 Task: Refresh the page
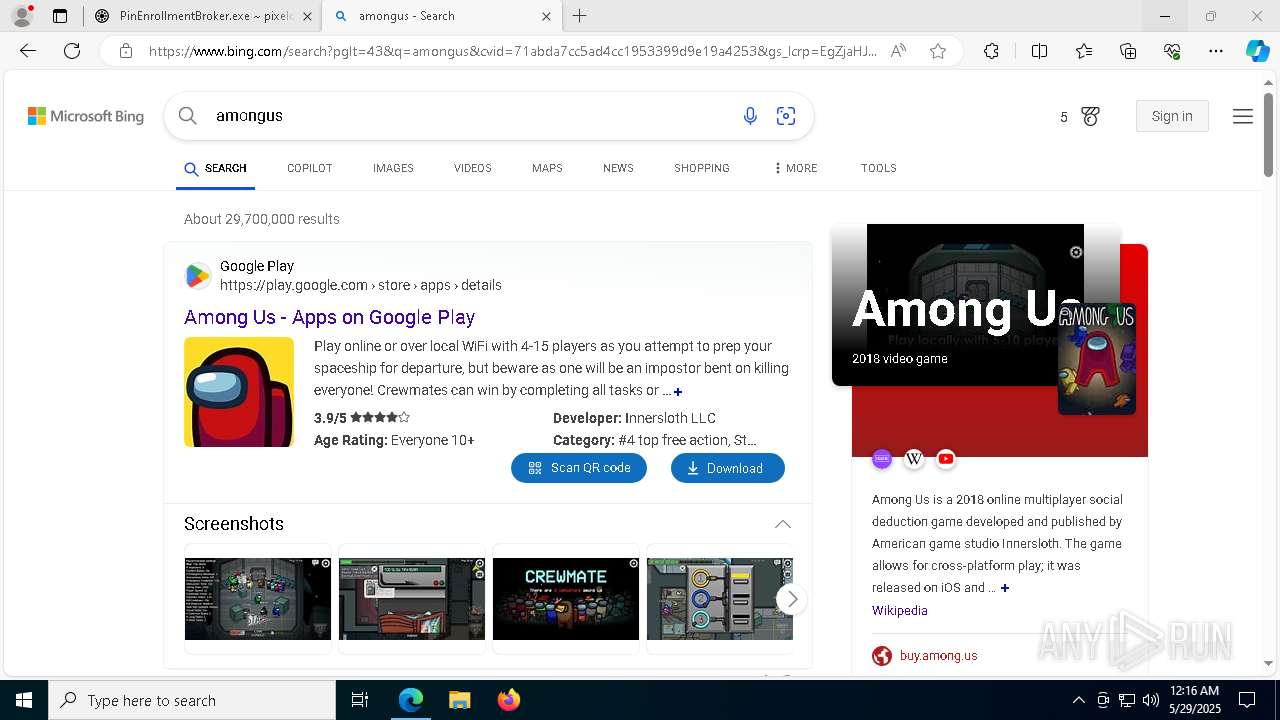[72, 51]
